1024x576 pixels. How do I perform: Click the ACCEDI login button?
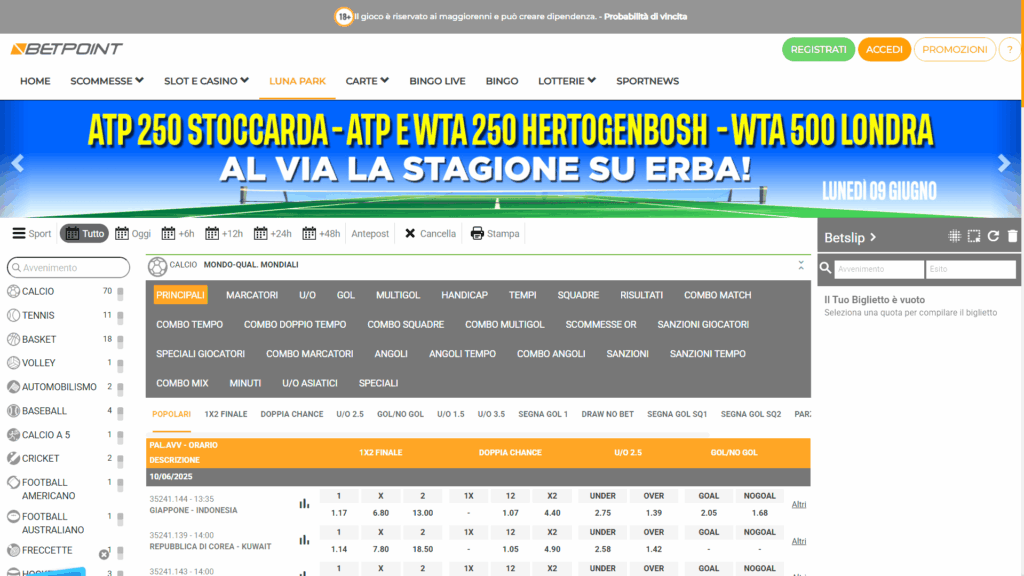[x=884, y=48]
